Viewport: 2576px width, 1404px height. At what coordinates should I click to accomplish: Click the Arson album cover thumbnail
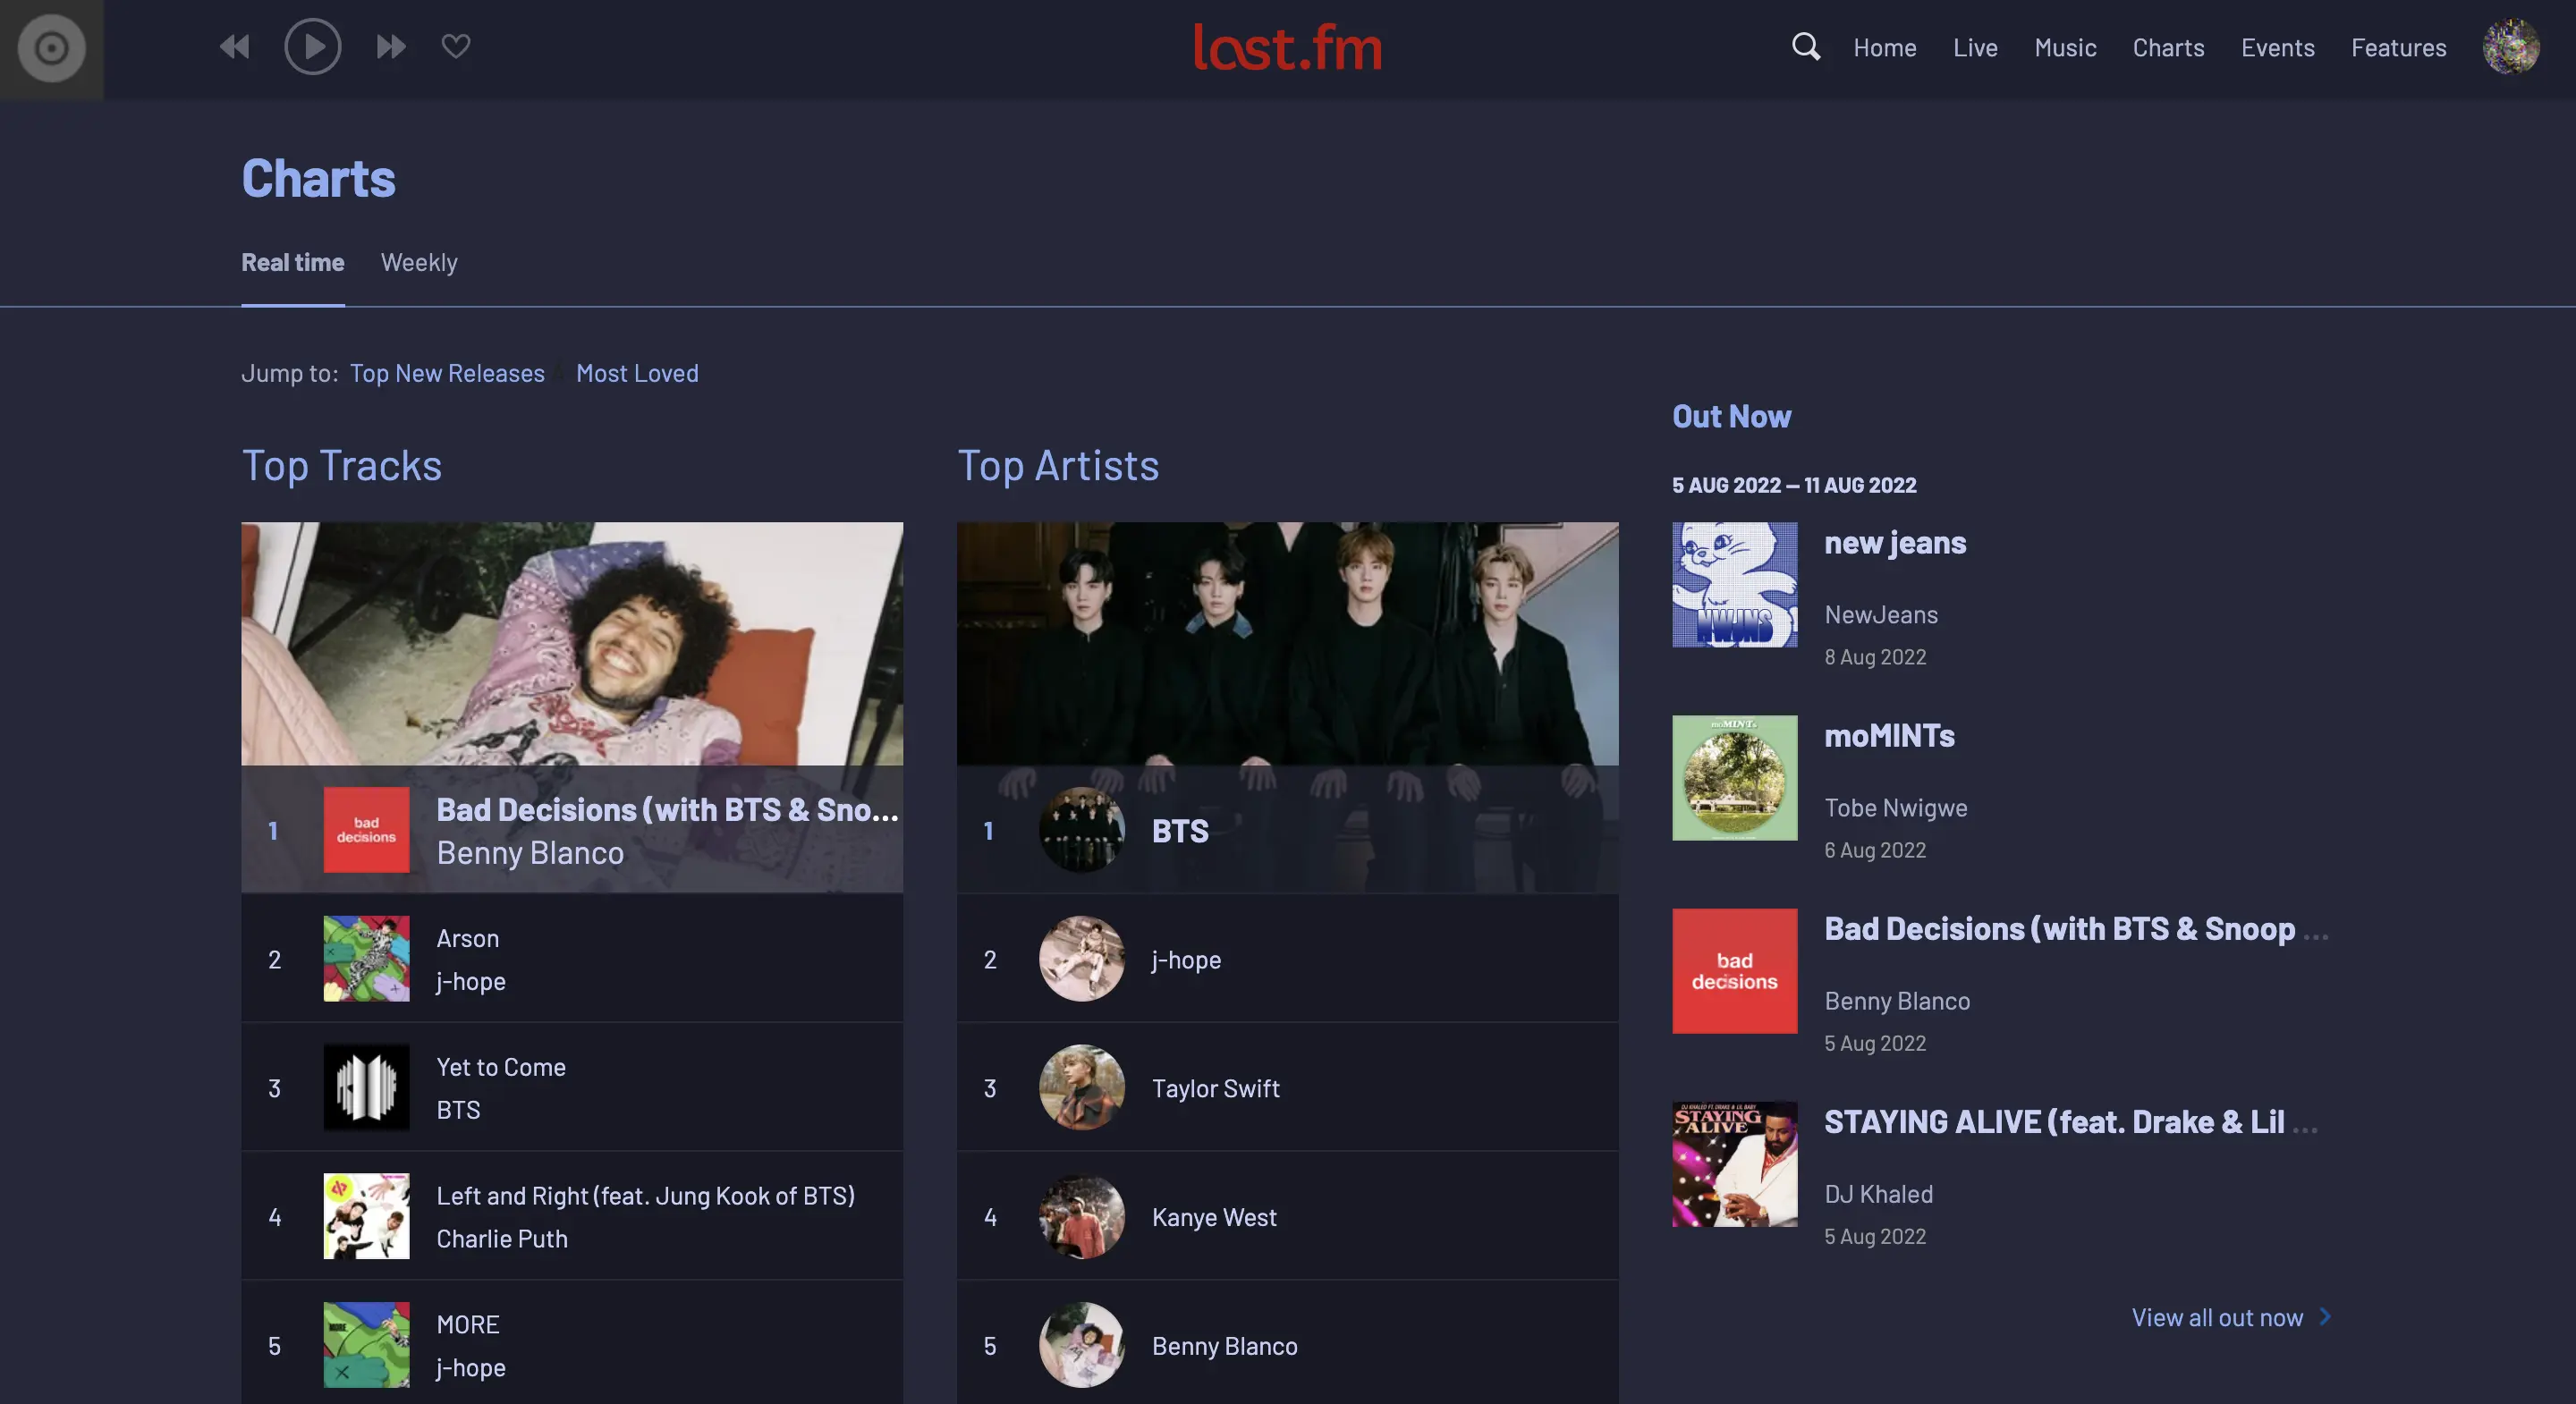pos(366,958)
